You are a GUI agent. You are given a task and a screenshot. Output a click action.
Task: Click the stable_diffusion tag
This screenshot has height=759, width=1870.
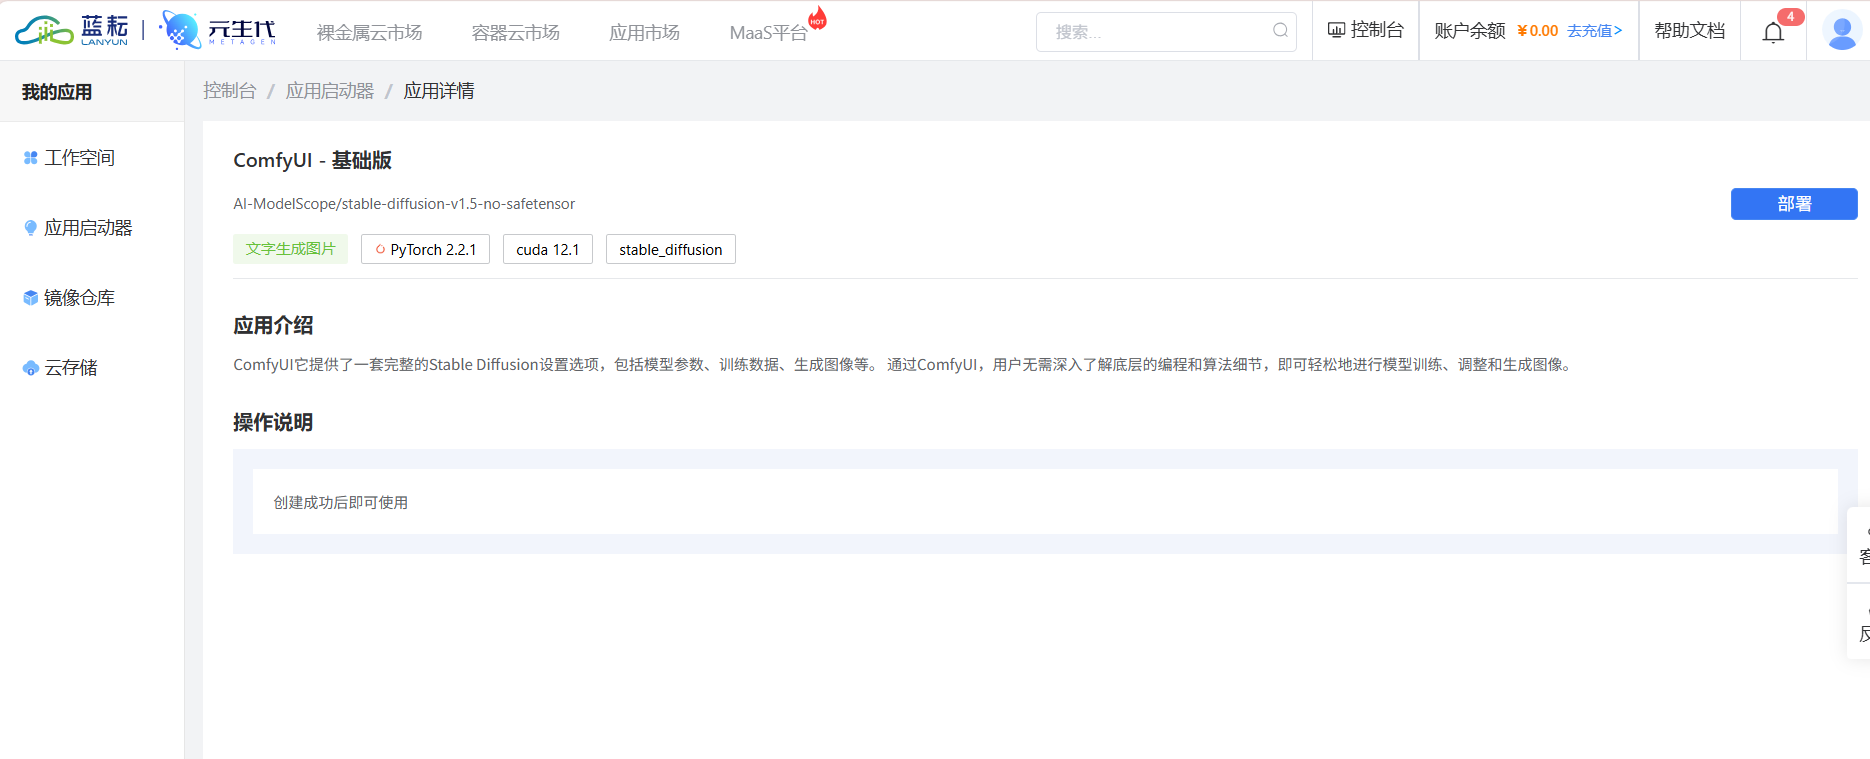[671, 249]
